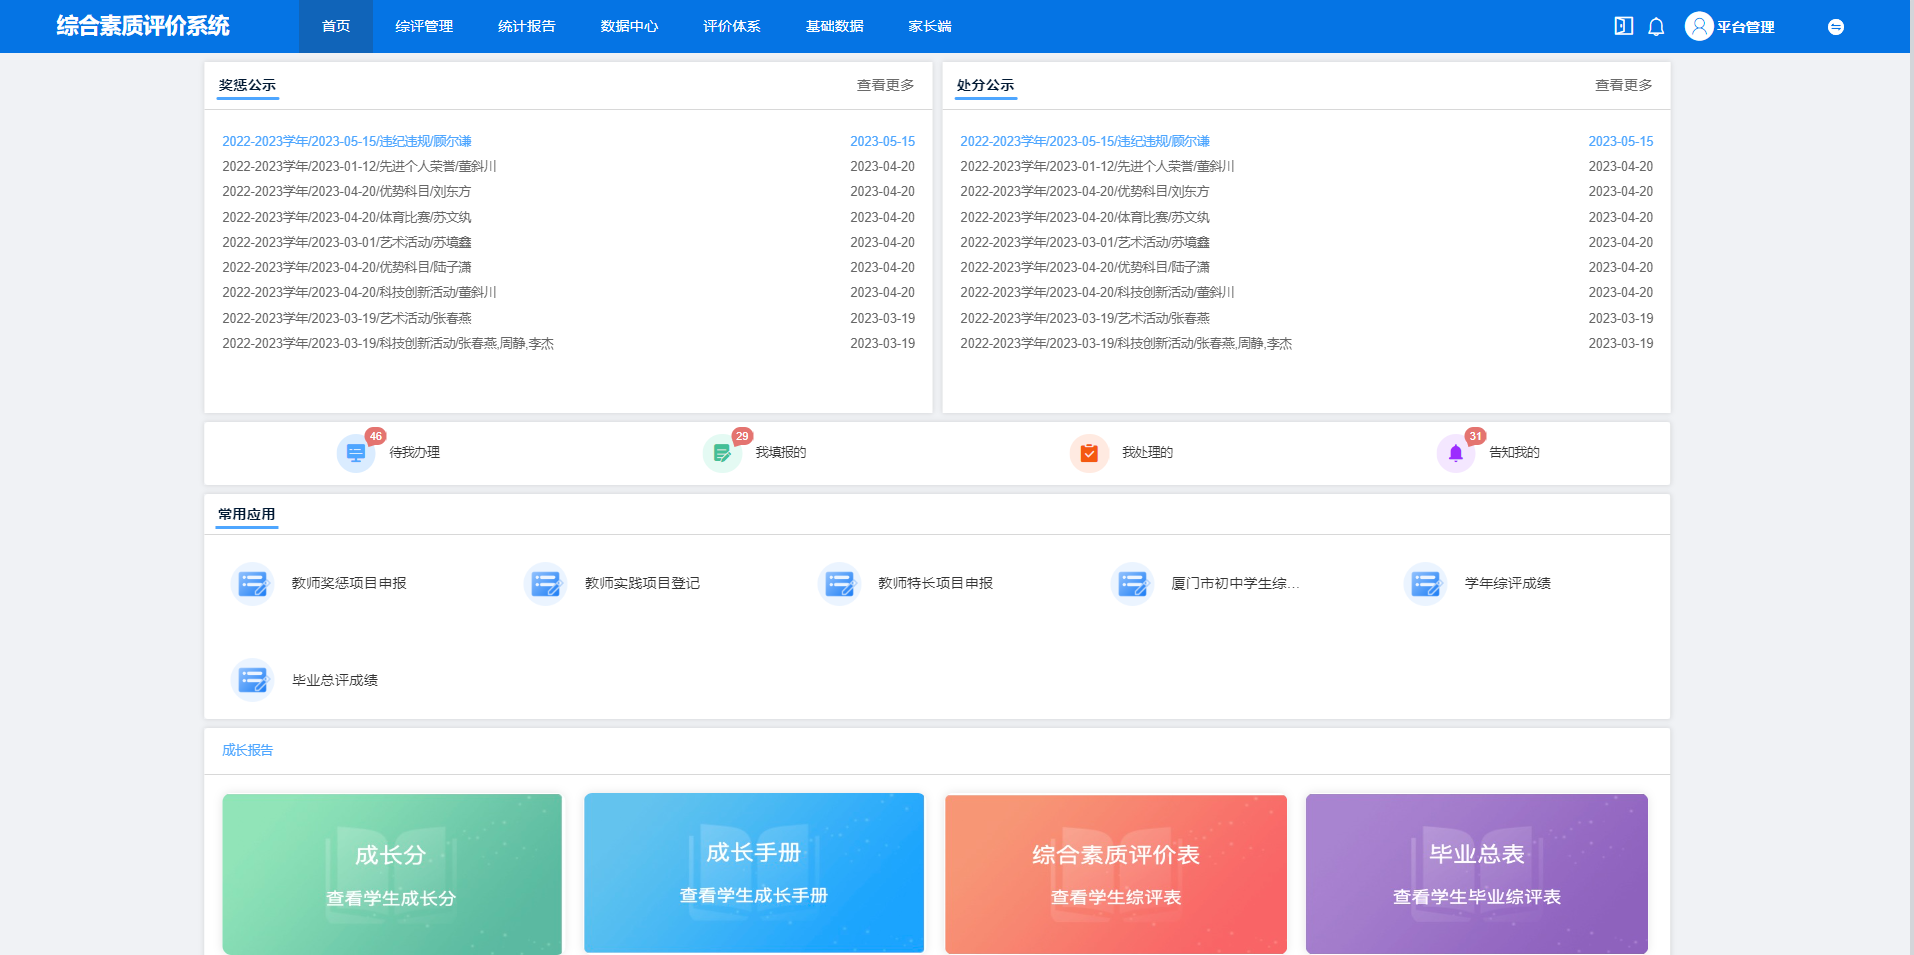Click the round menu icon at far right of header
The height and width of the screenshot is (955, 1914).
coord(1835,27)
